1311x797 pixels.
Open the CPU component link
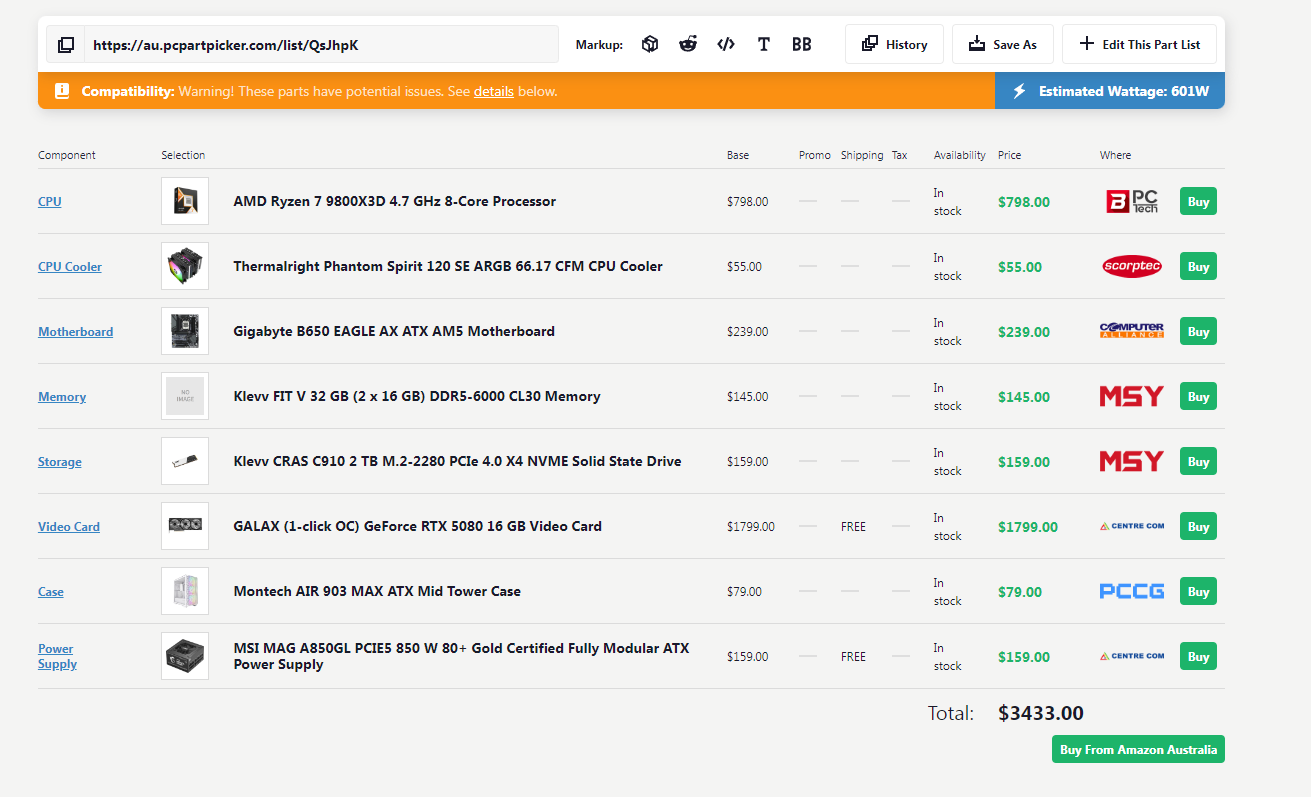pos(50,202)
